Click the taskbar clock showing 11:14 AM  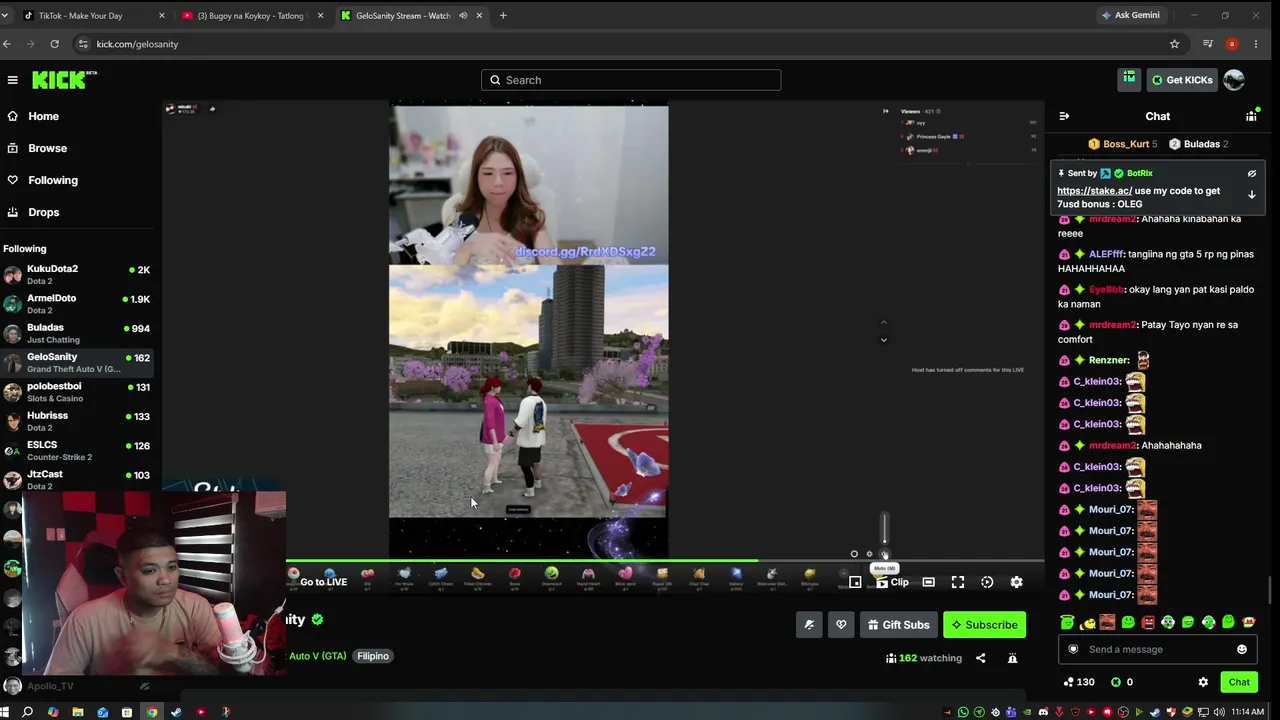(1247, 712)
